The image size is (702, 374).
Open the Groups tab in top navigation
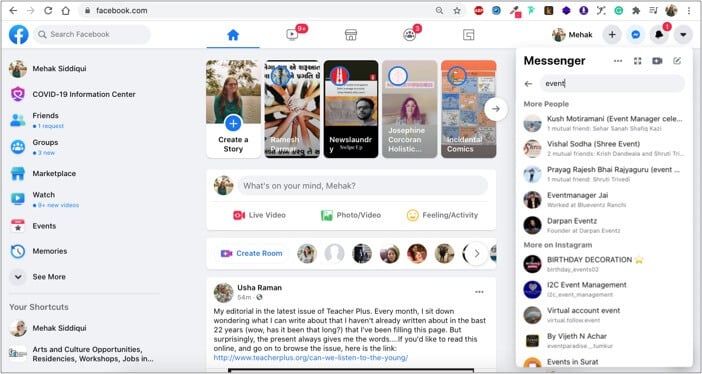pyautogui.click(x=410, y=35)
